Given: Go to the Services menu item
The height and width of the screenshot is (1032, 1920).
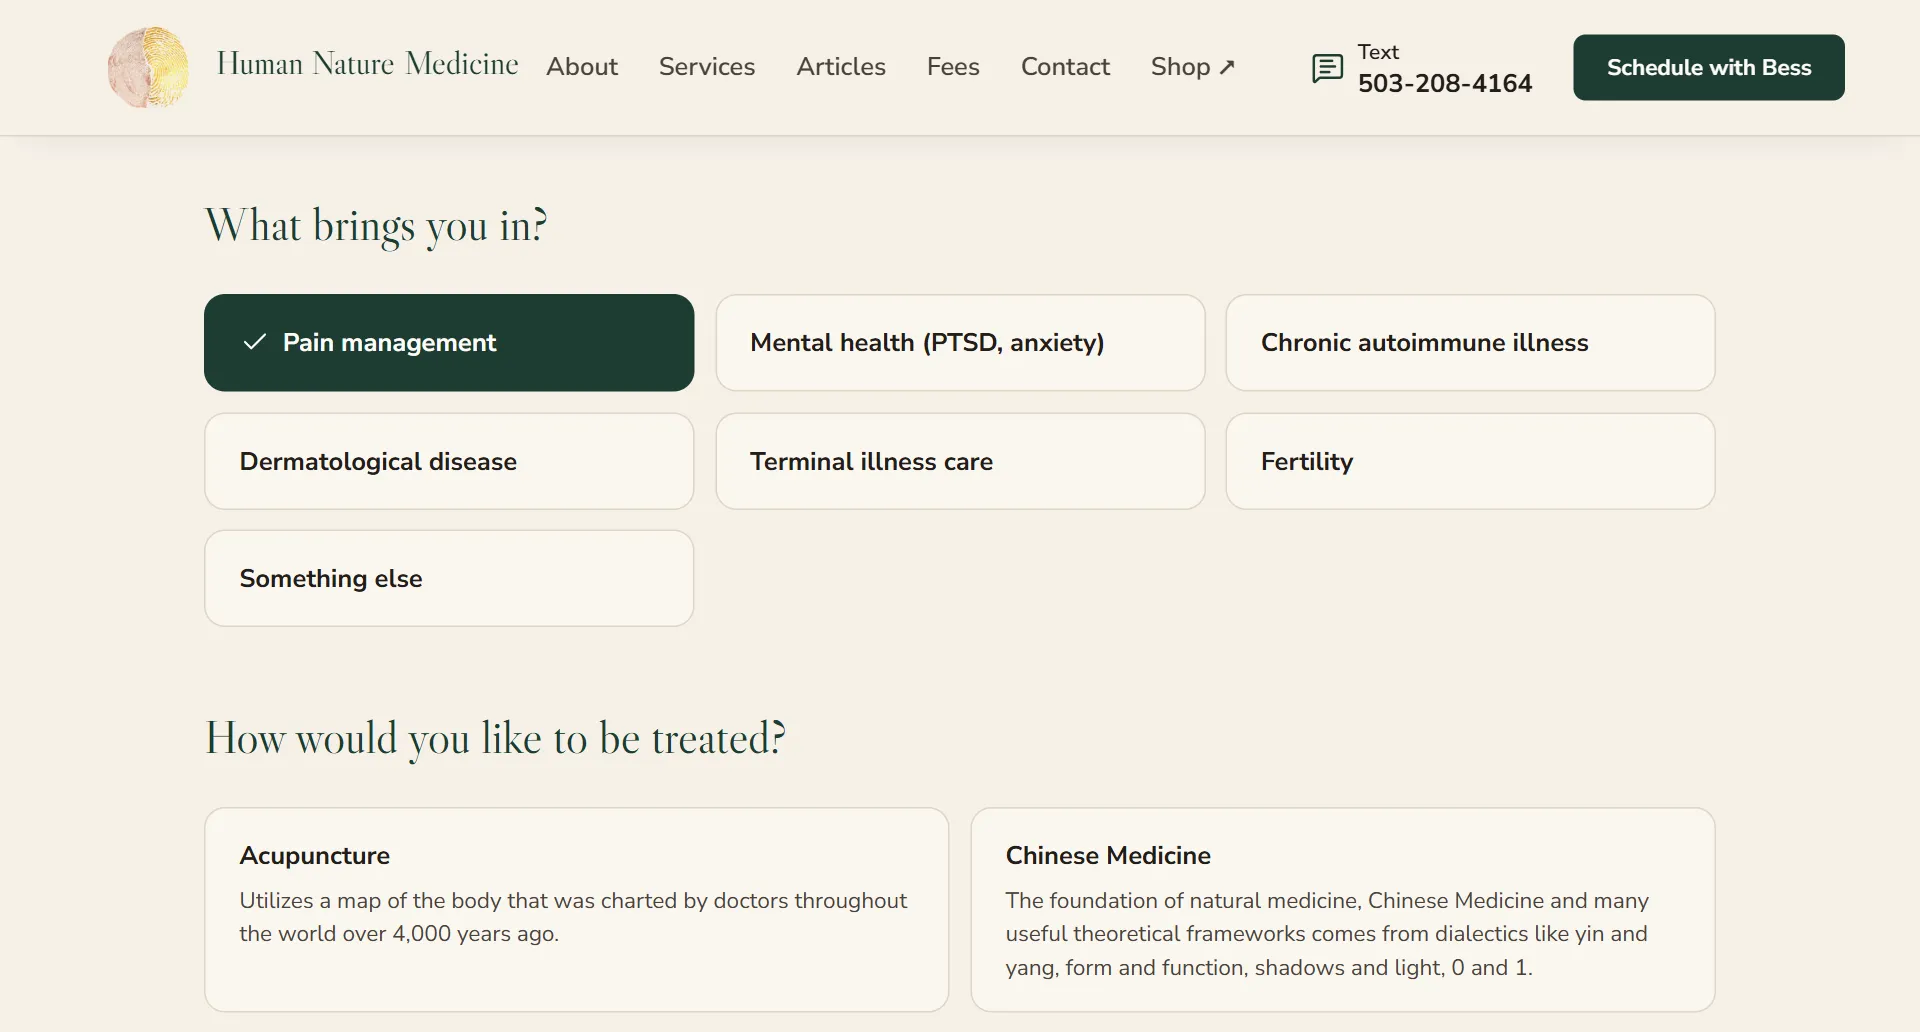Looking at the screenshot, I should point(707,67).
